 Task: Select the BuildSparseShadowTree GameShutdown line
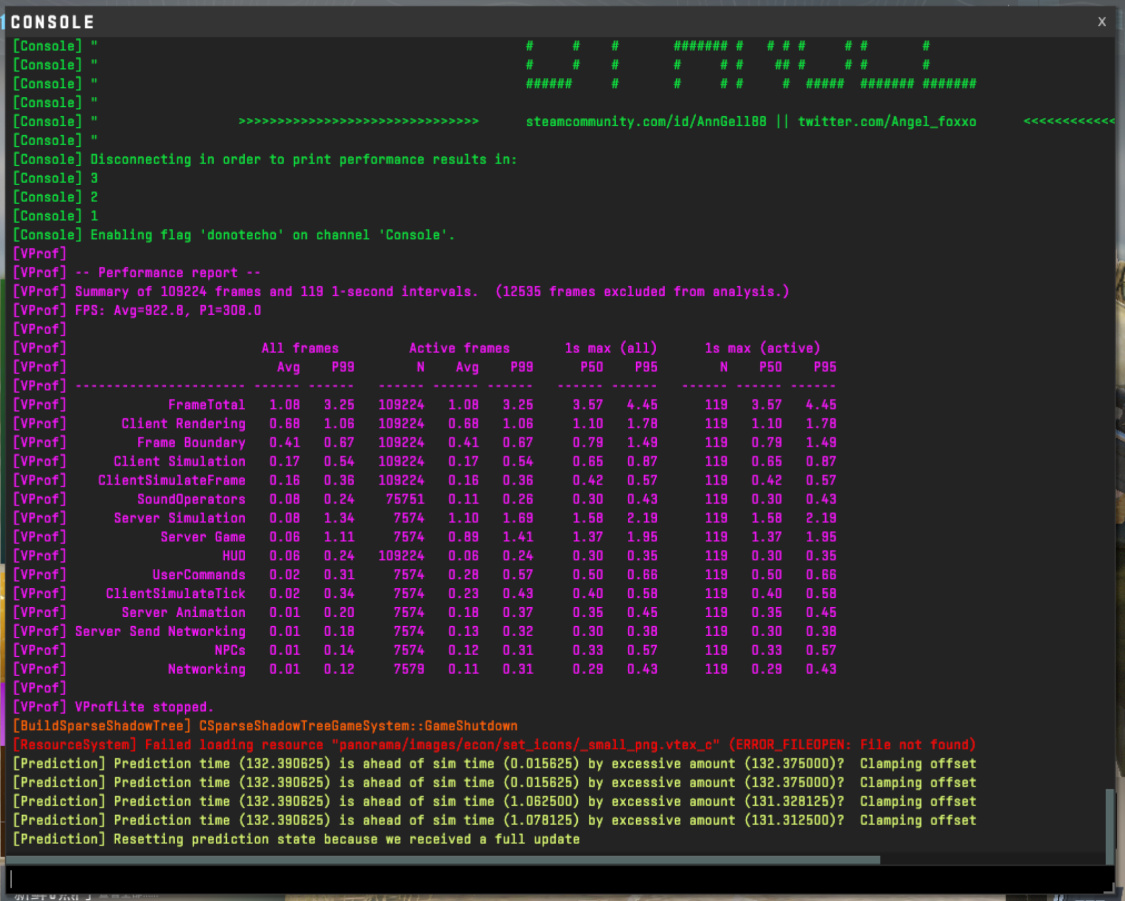click(265, 726)
